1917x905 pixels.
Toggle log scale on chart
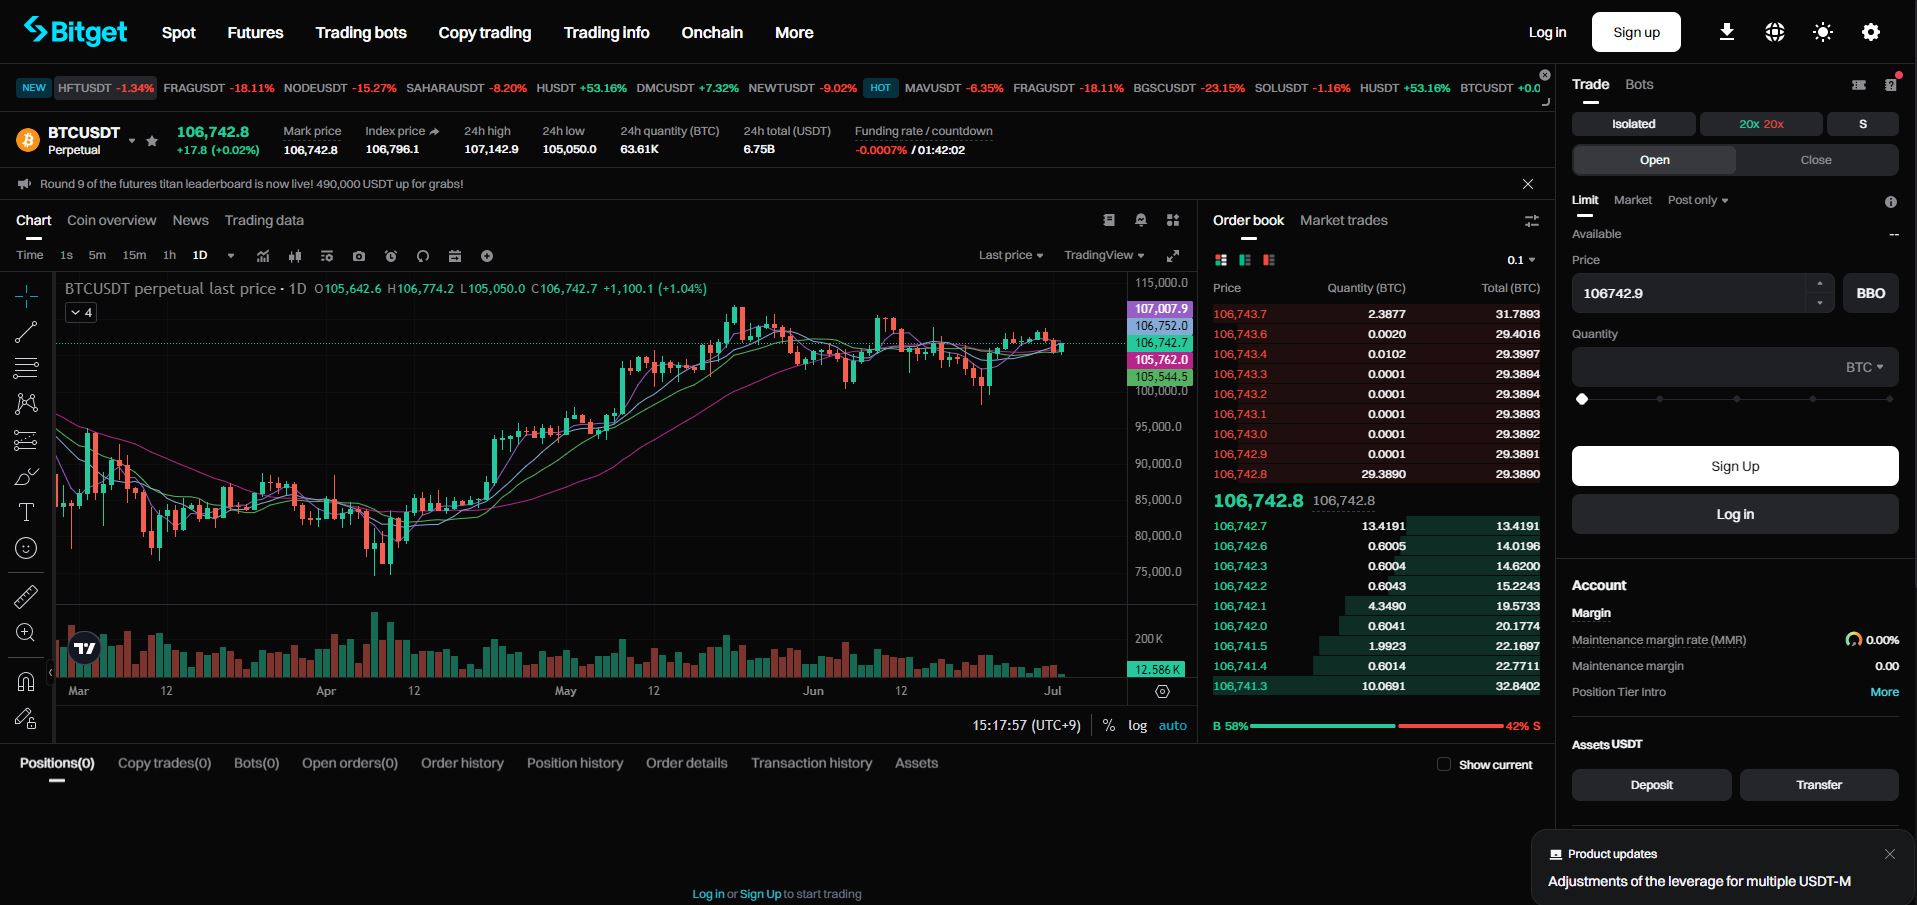tap(1138, 726)
